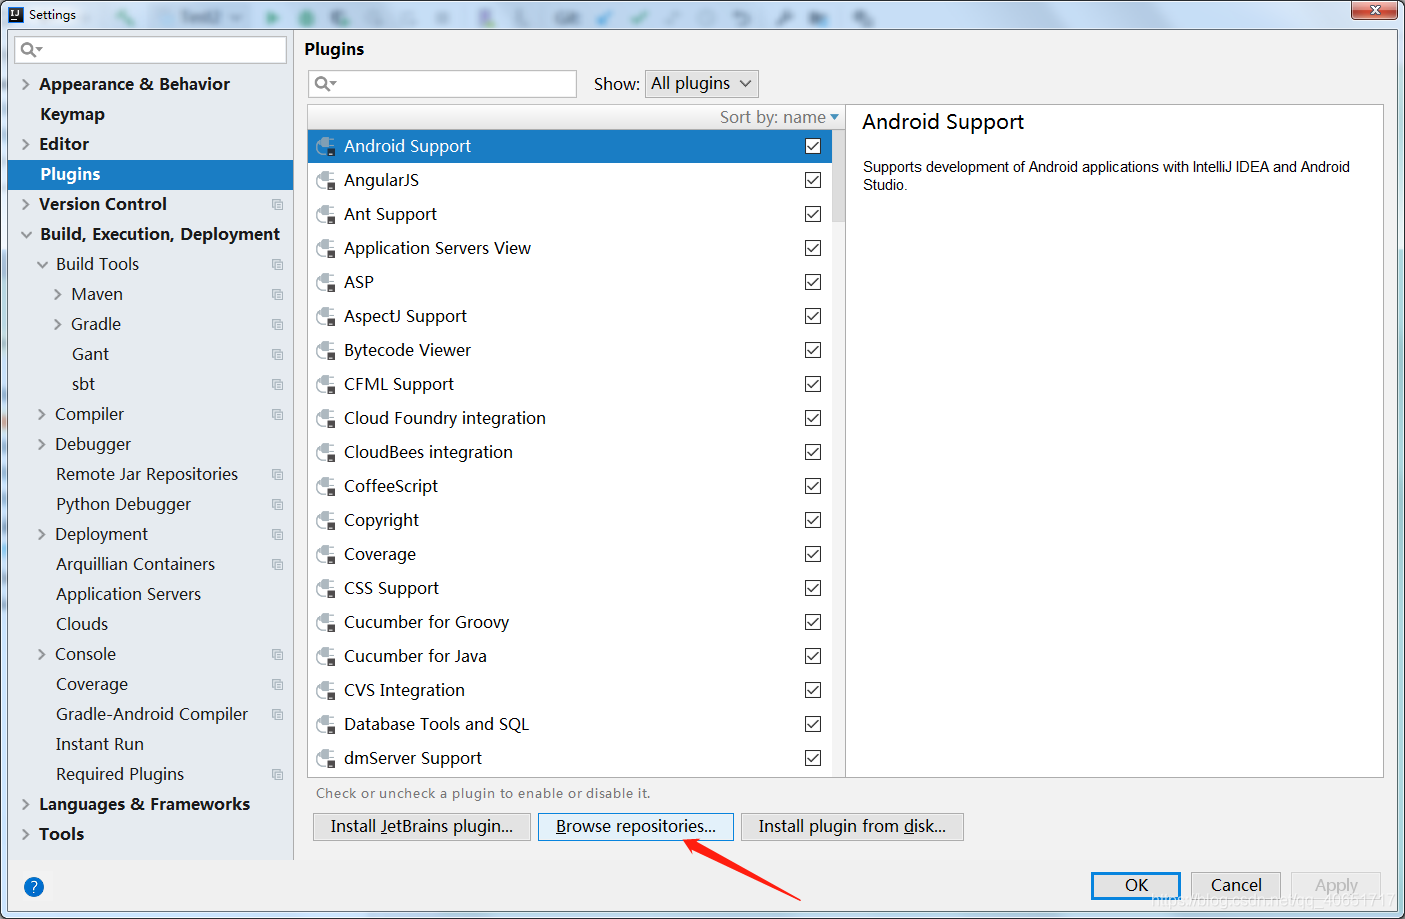1405x919 pixels.
Task: Expand the Tools settings node
Action: (26, 835)
